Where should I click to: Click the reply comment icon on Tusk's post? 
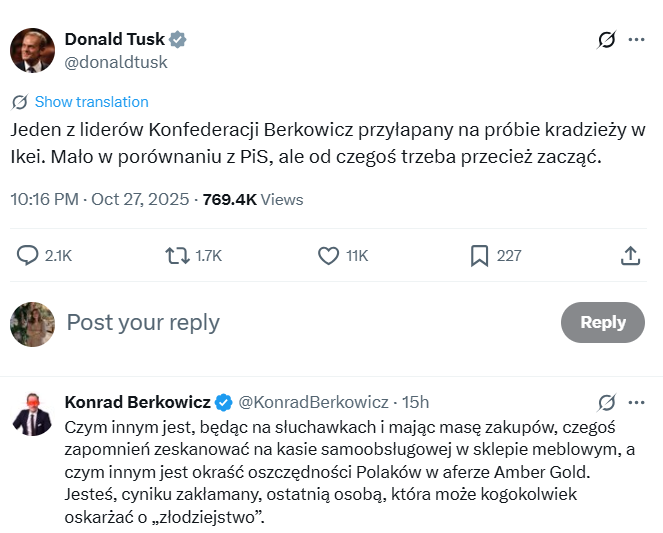(28, 256)
